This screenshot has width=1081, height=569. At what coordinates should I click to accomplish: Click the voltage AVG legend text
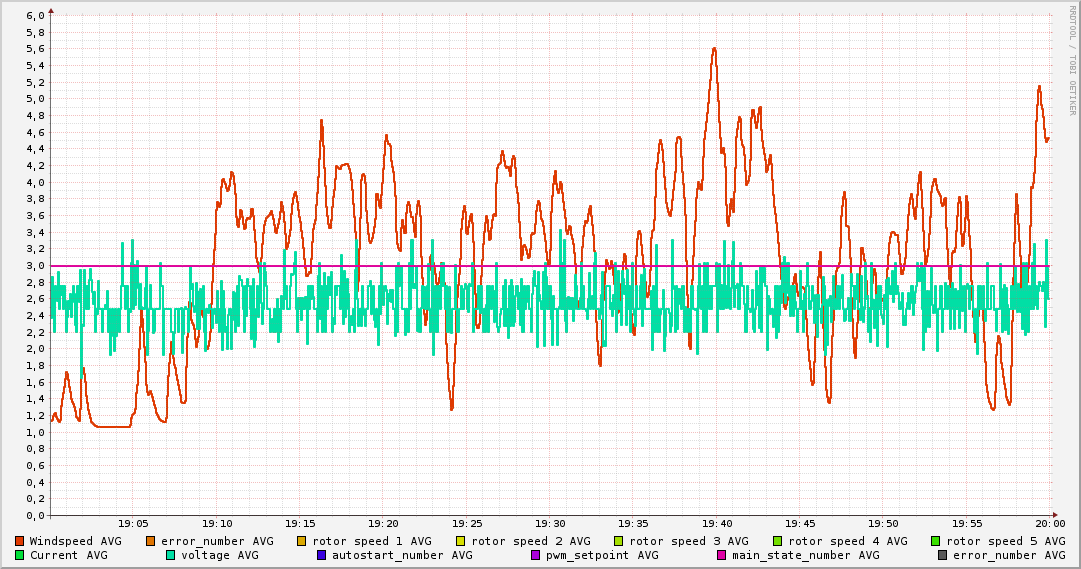[220, 555]
